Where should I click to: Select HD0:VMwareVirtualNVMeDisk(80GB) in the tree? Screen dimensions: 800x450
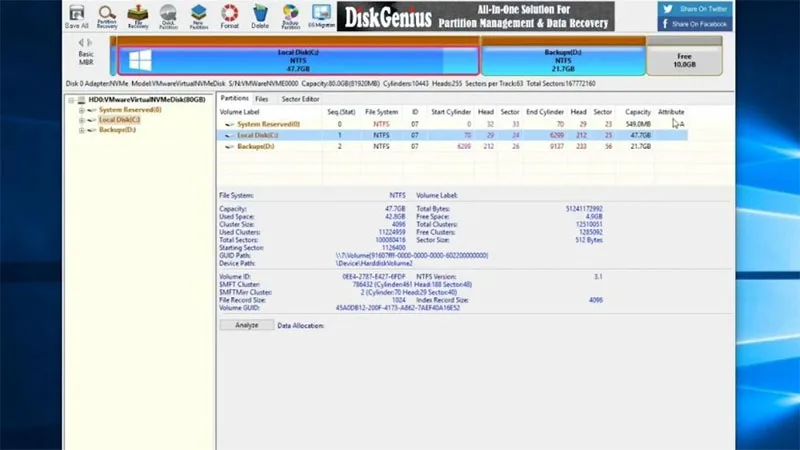pyautogui.click(x=147, y=100)
